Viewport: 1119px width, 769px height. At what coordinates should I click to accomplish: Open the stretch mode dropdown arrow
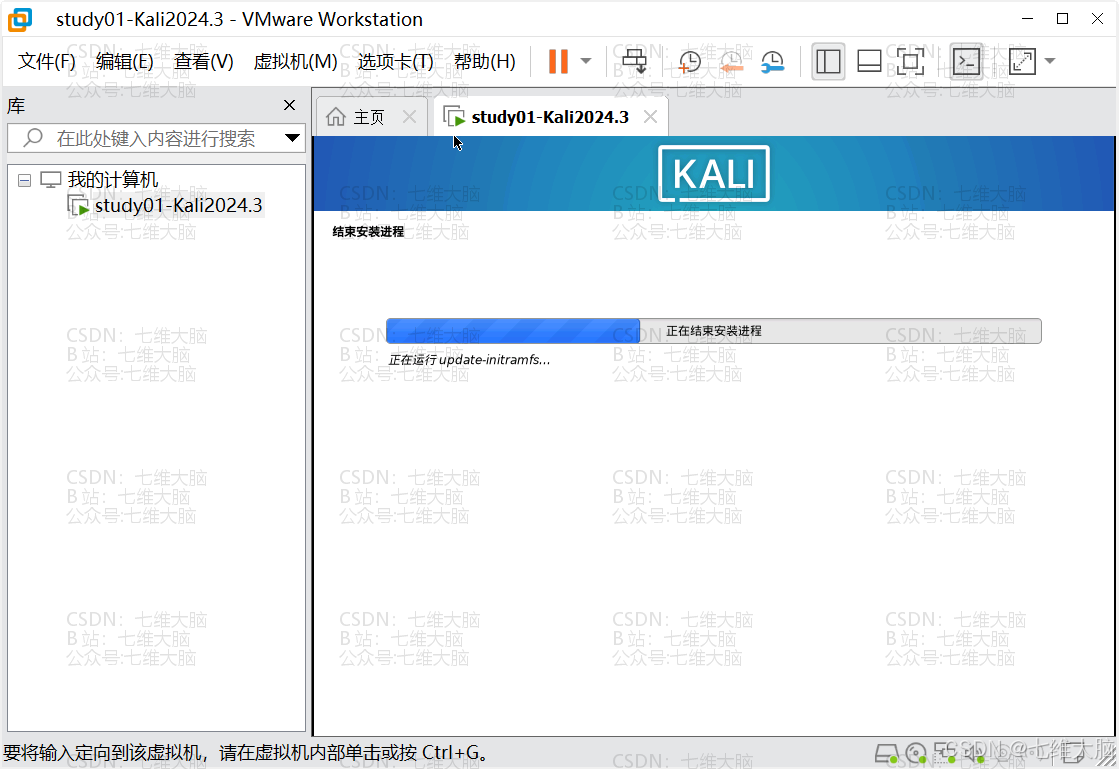click(x=1050, y=61)
